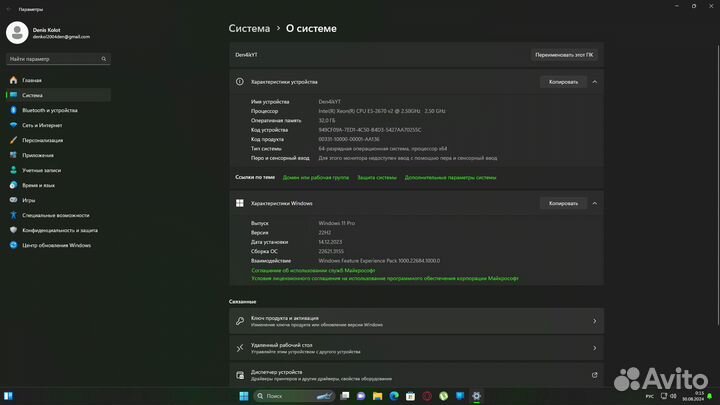Open Сеть и Интернет section

coord(42,125)
